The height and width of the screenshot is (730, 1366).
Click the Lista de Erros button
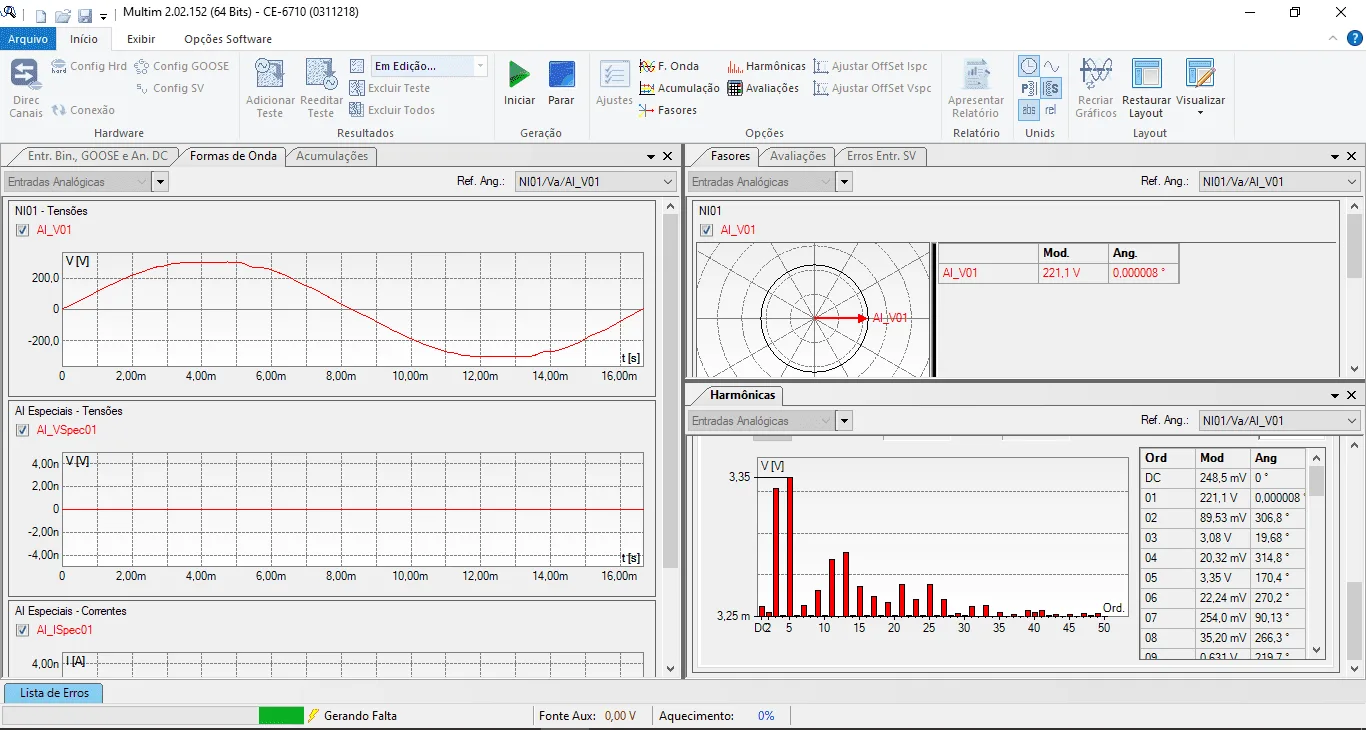pyautogui.click(x=54, y=693)
